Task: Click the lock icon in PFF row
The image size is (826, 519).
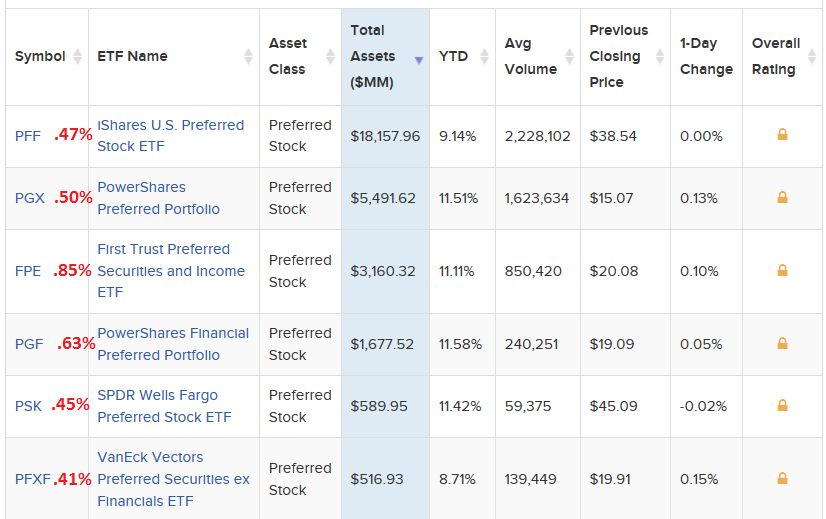Action: [x=782, y=134]
